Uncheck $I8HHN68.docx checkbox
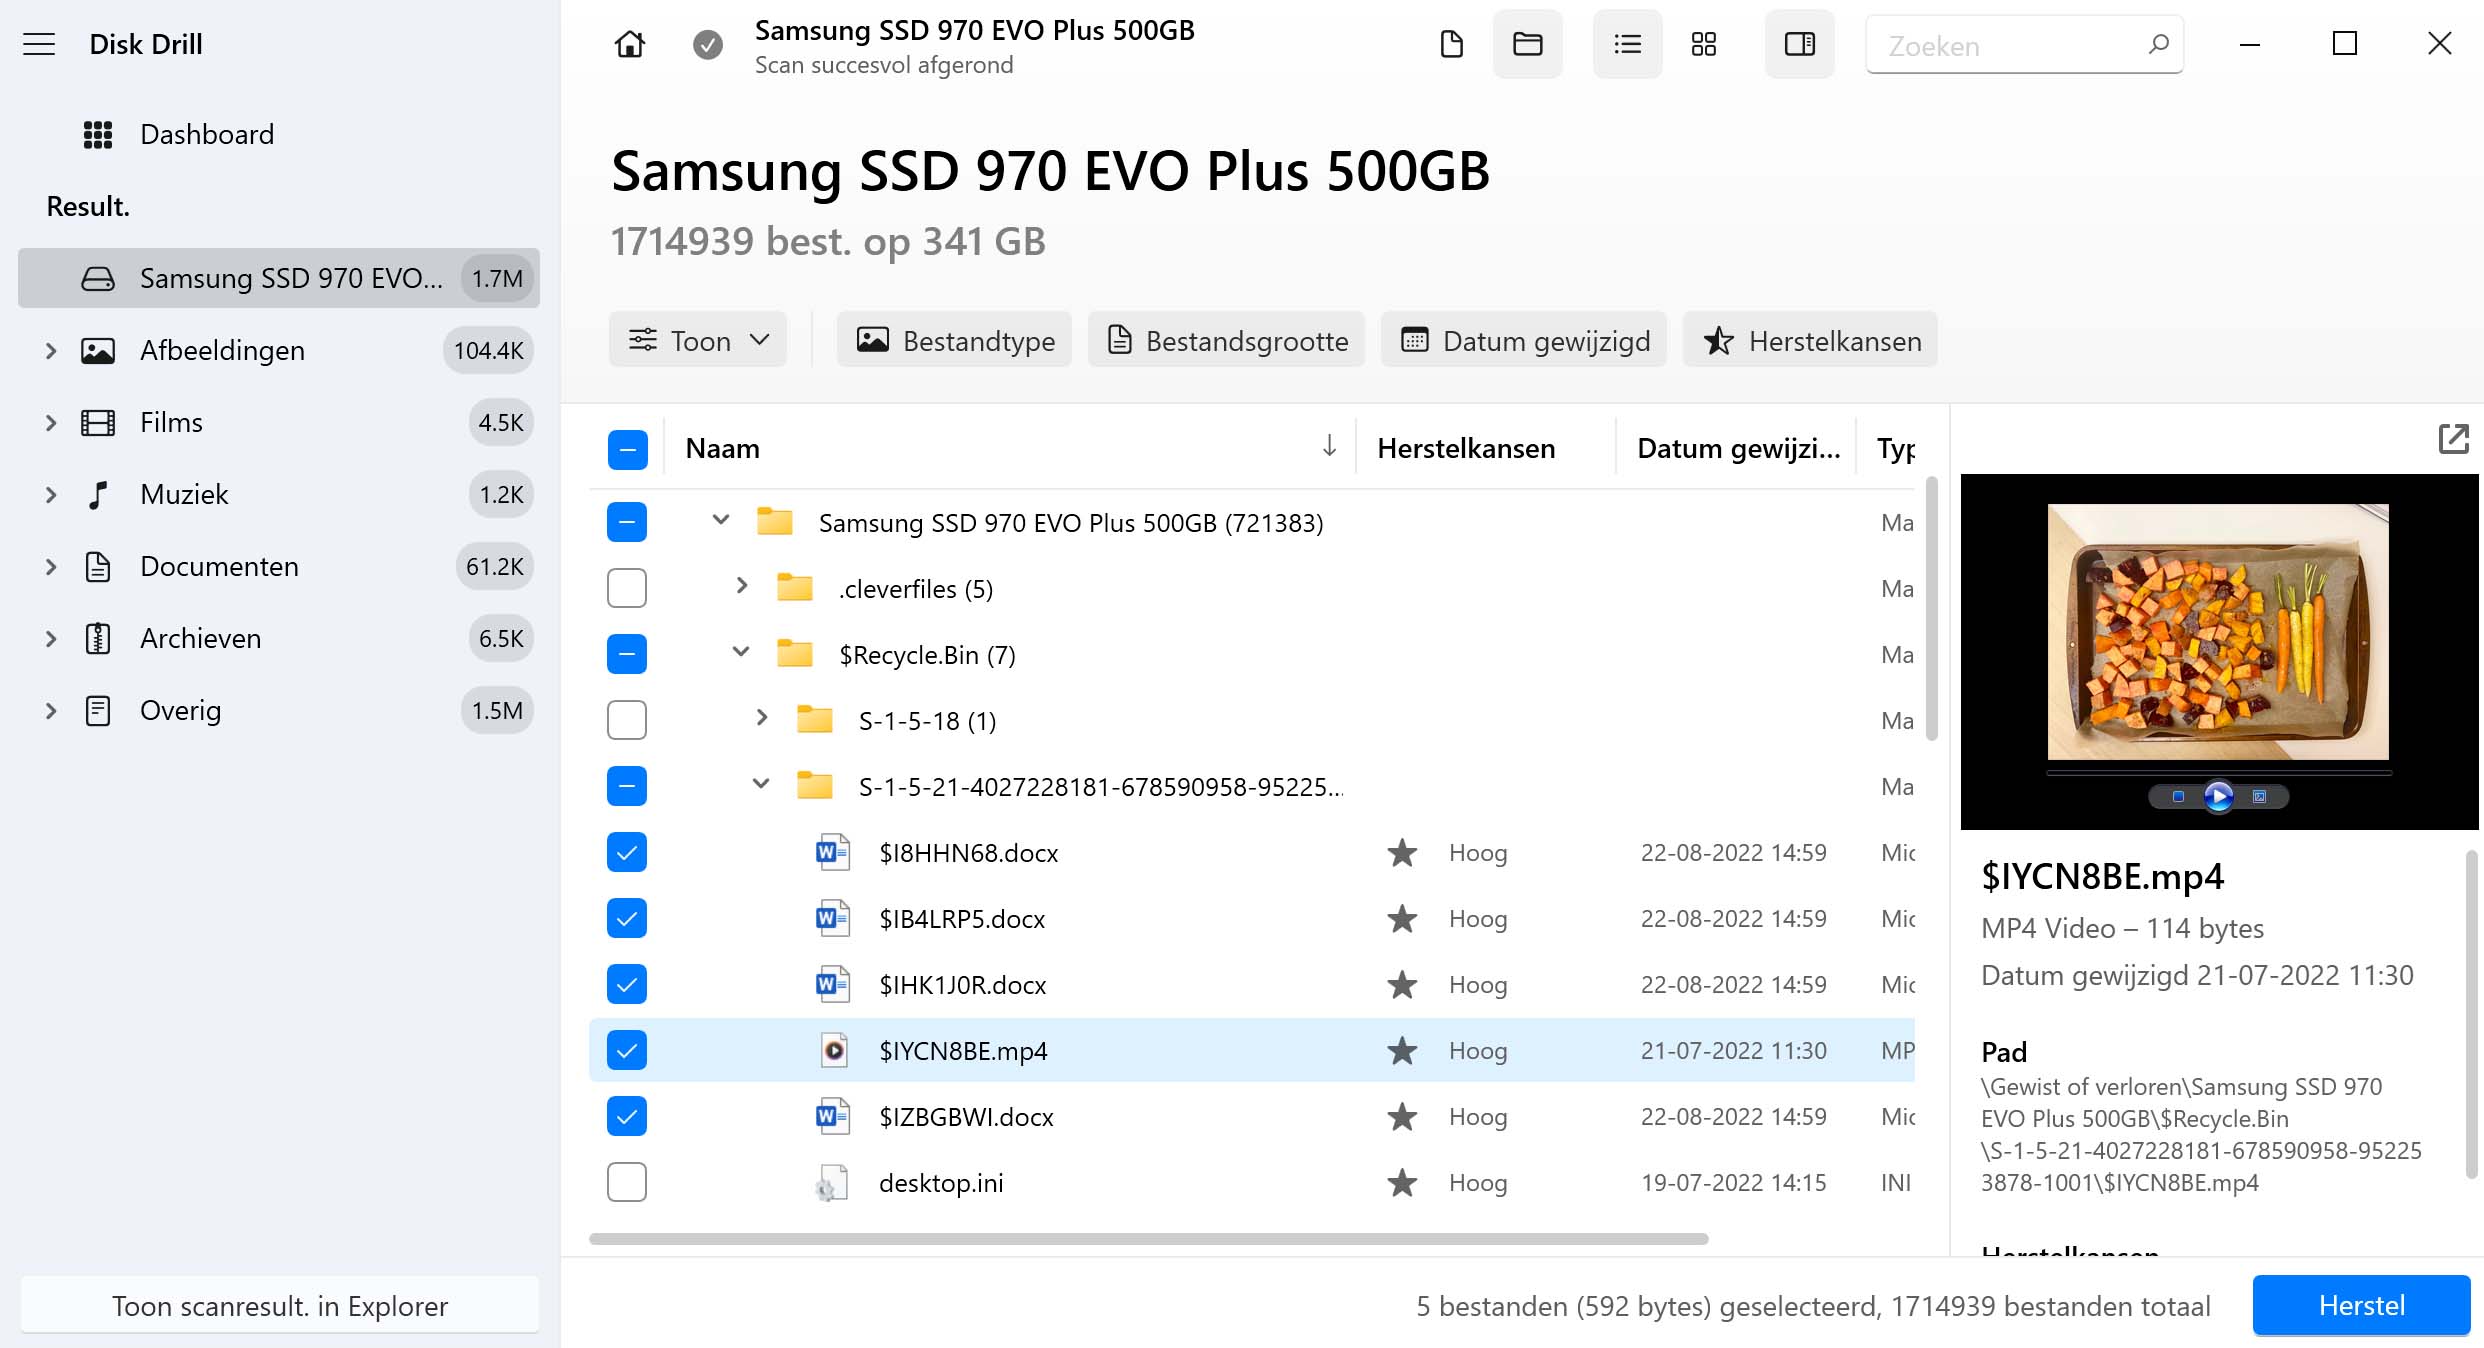Screen dimensions: 2484x1348 point(627,852)
